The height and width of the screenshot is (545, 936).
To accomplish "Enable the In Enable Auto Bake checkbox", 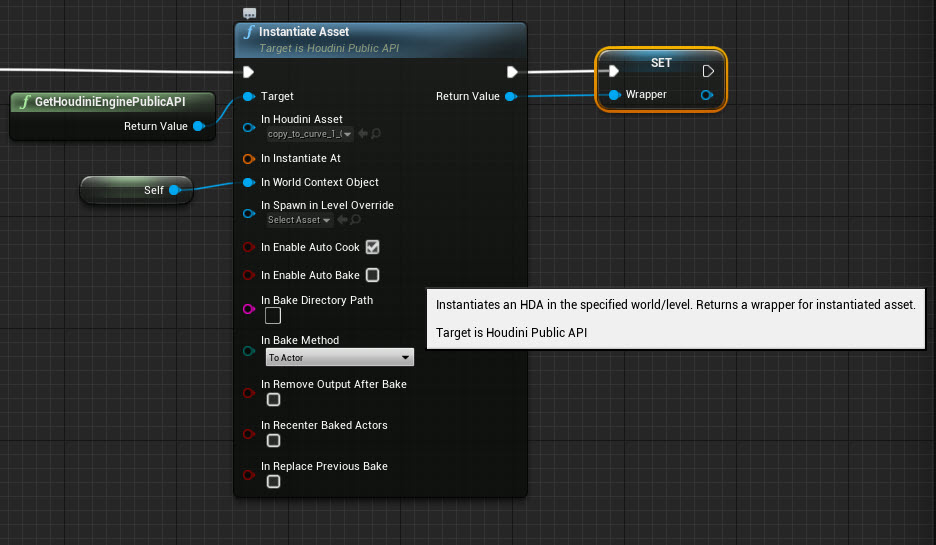I will click(372, 275).
